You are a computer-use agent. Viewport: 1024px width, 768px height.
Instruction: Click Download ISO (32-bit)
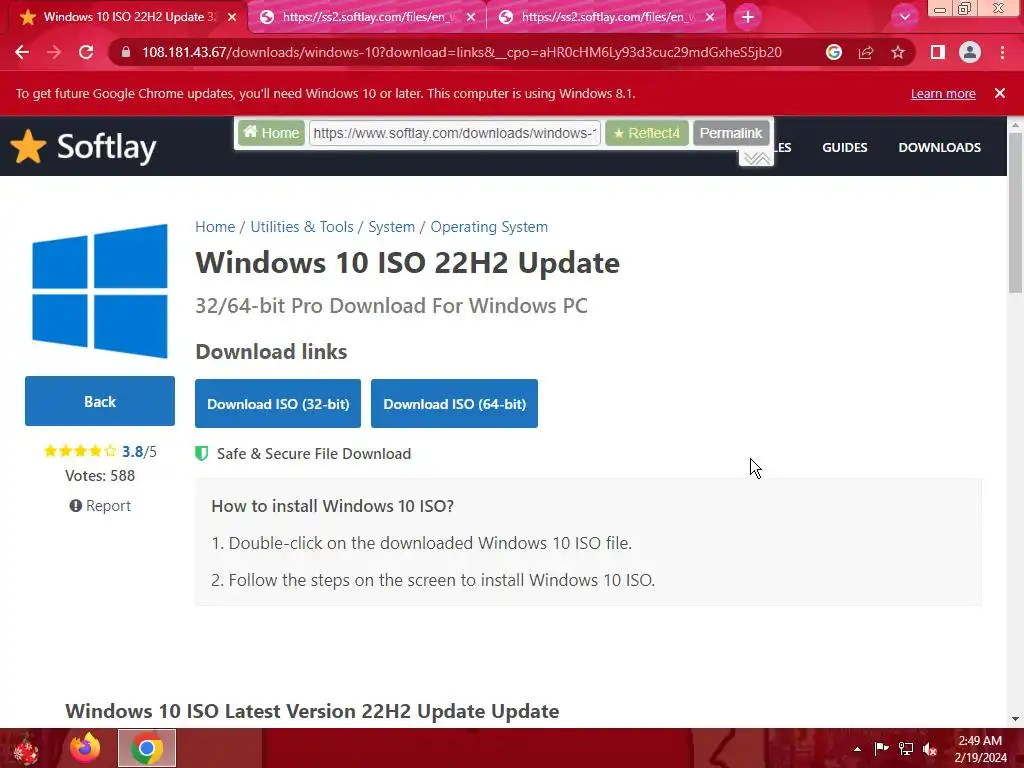coord(278,404)
